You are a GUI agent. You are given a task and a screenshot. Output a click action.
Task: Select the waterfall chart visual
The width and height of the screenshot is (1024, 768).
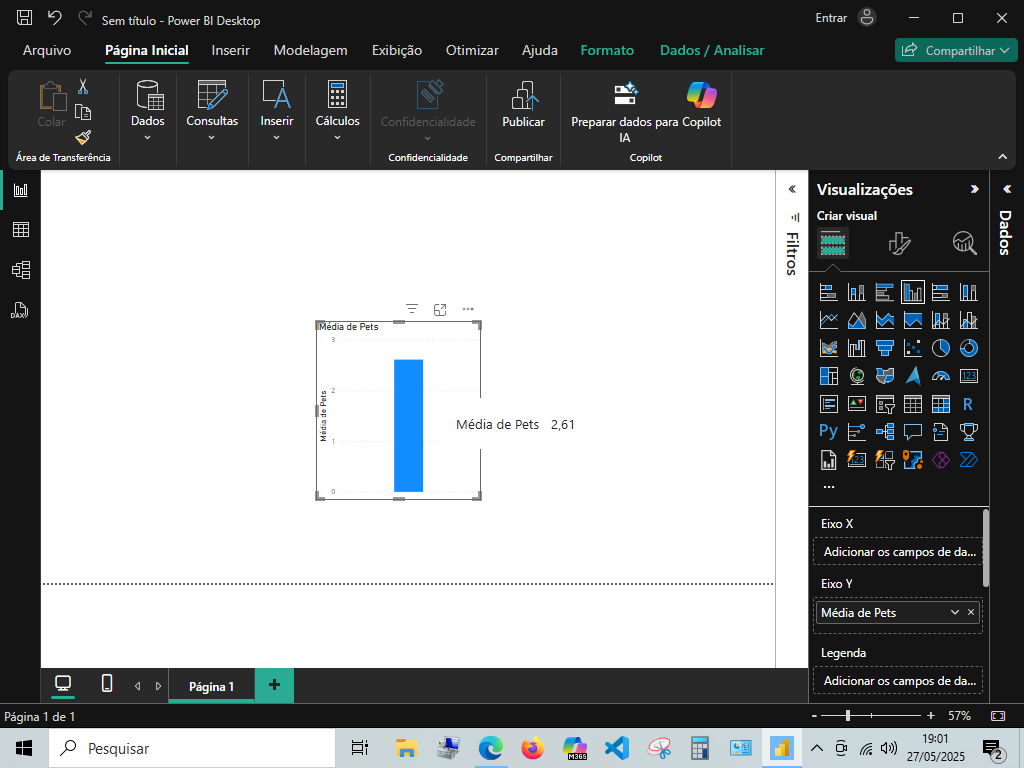(x=857, y=348)
